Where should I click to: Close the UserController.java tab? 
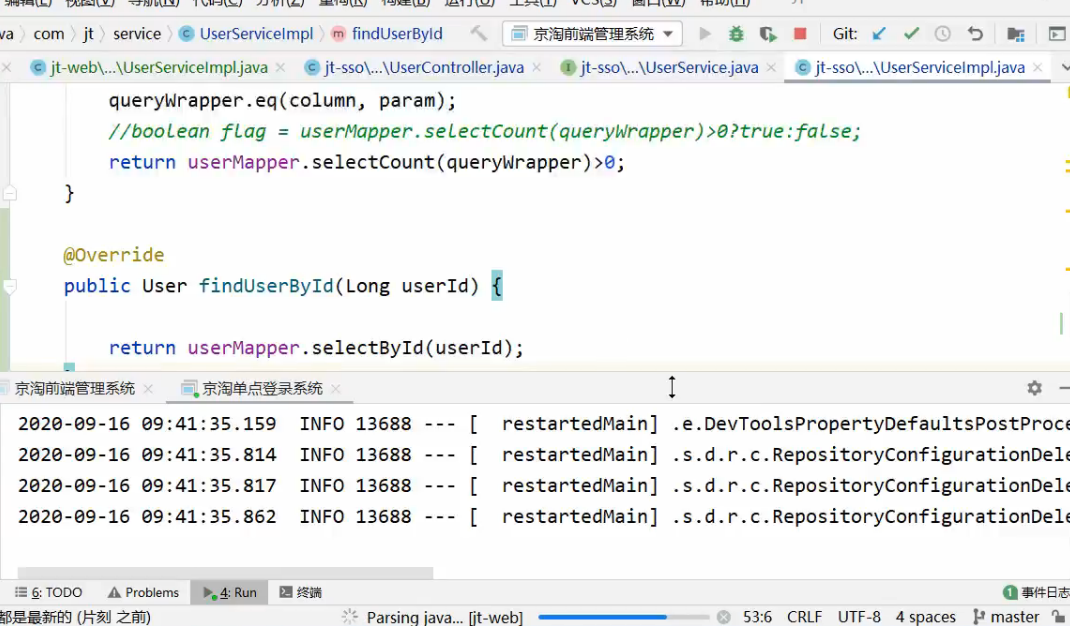coord(537,68)
